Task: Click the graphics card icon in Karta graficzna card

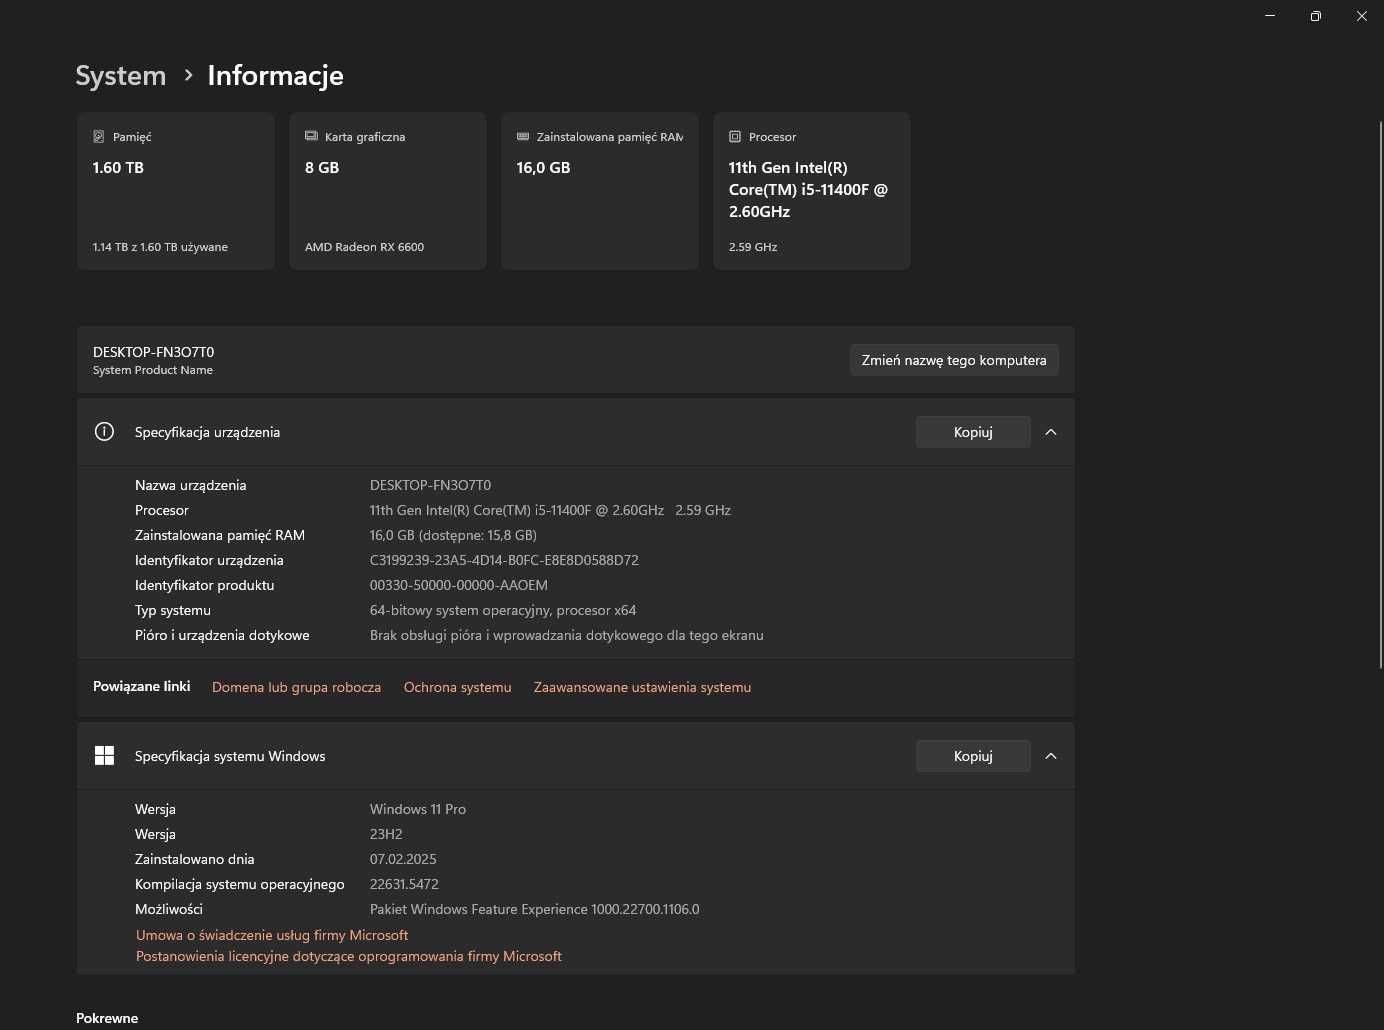Action: (311, 137)
